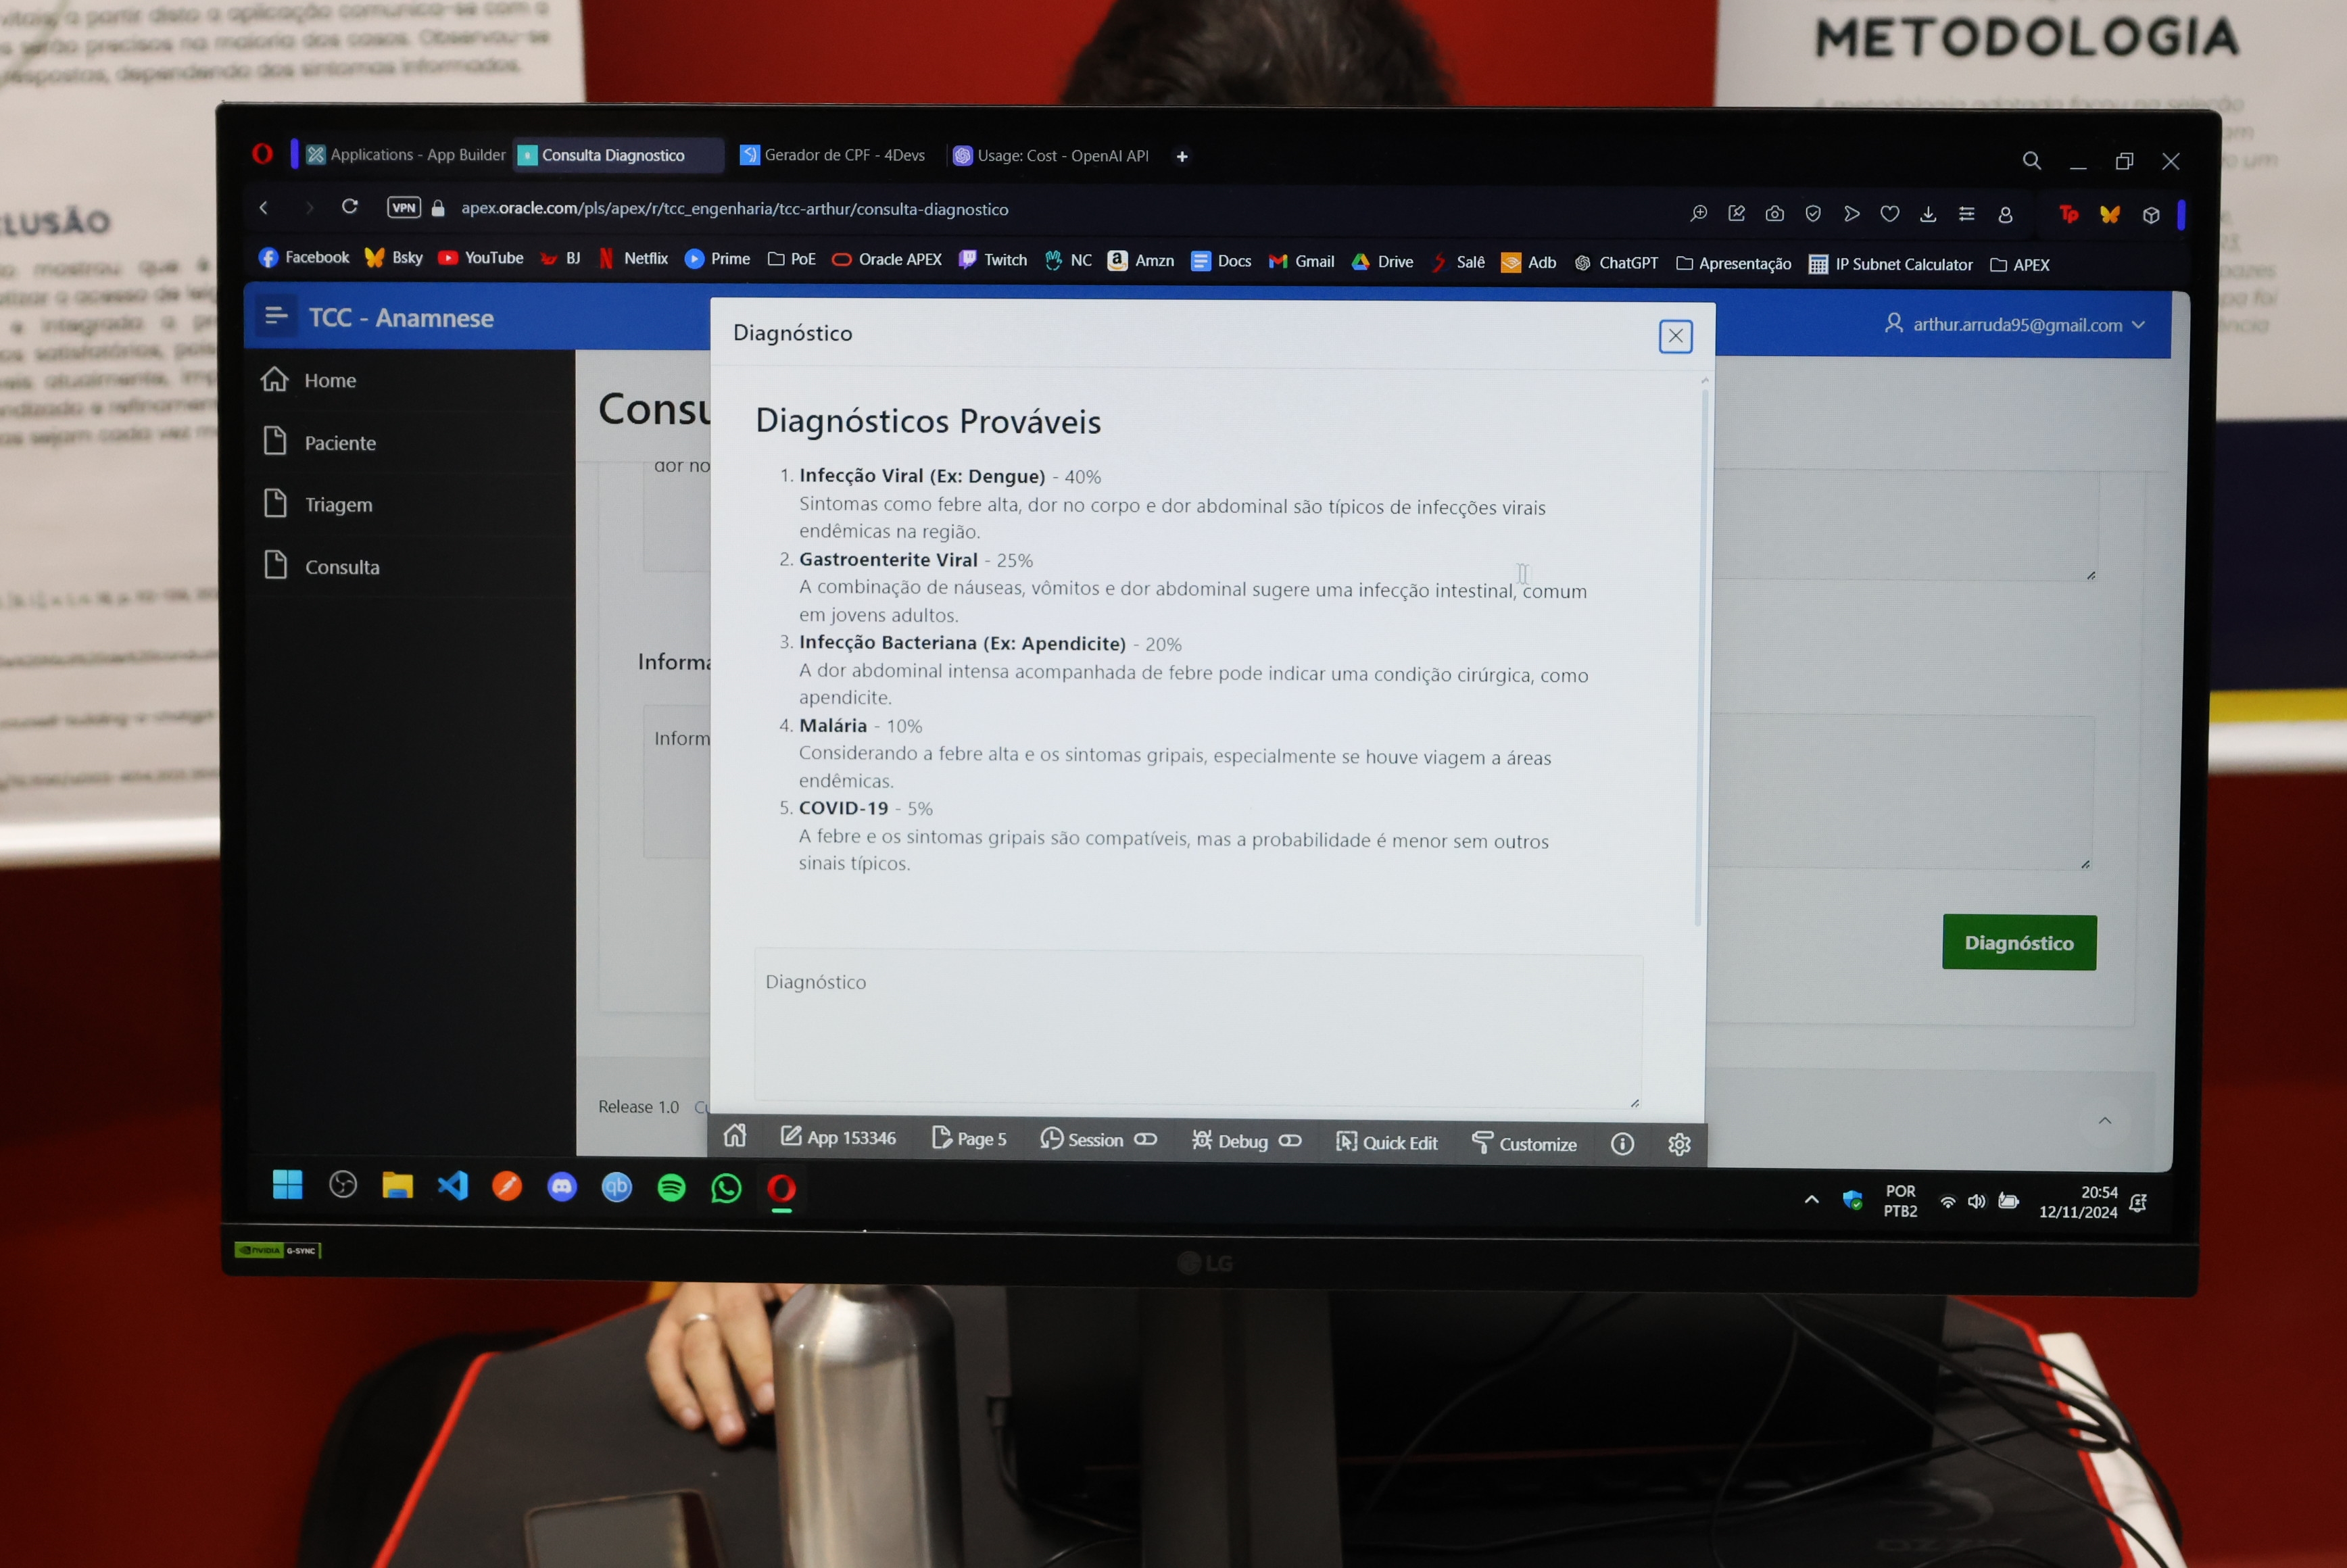Expand the Apresentação bookmarks folder
This screenshot has height=1568, width=2347.
[x=1733, y=264]
